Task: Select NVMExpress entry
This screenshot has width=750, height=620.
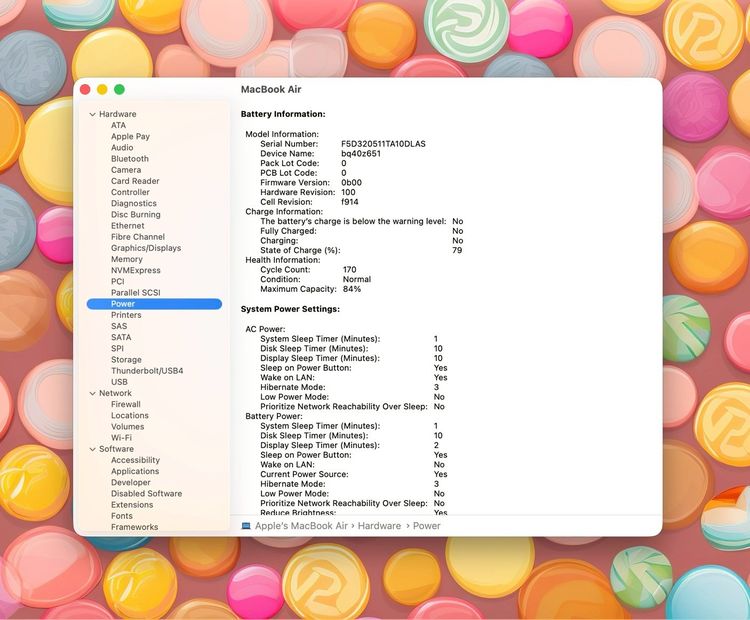Action: point(136,270)
